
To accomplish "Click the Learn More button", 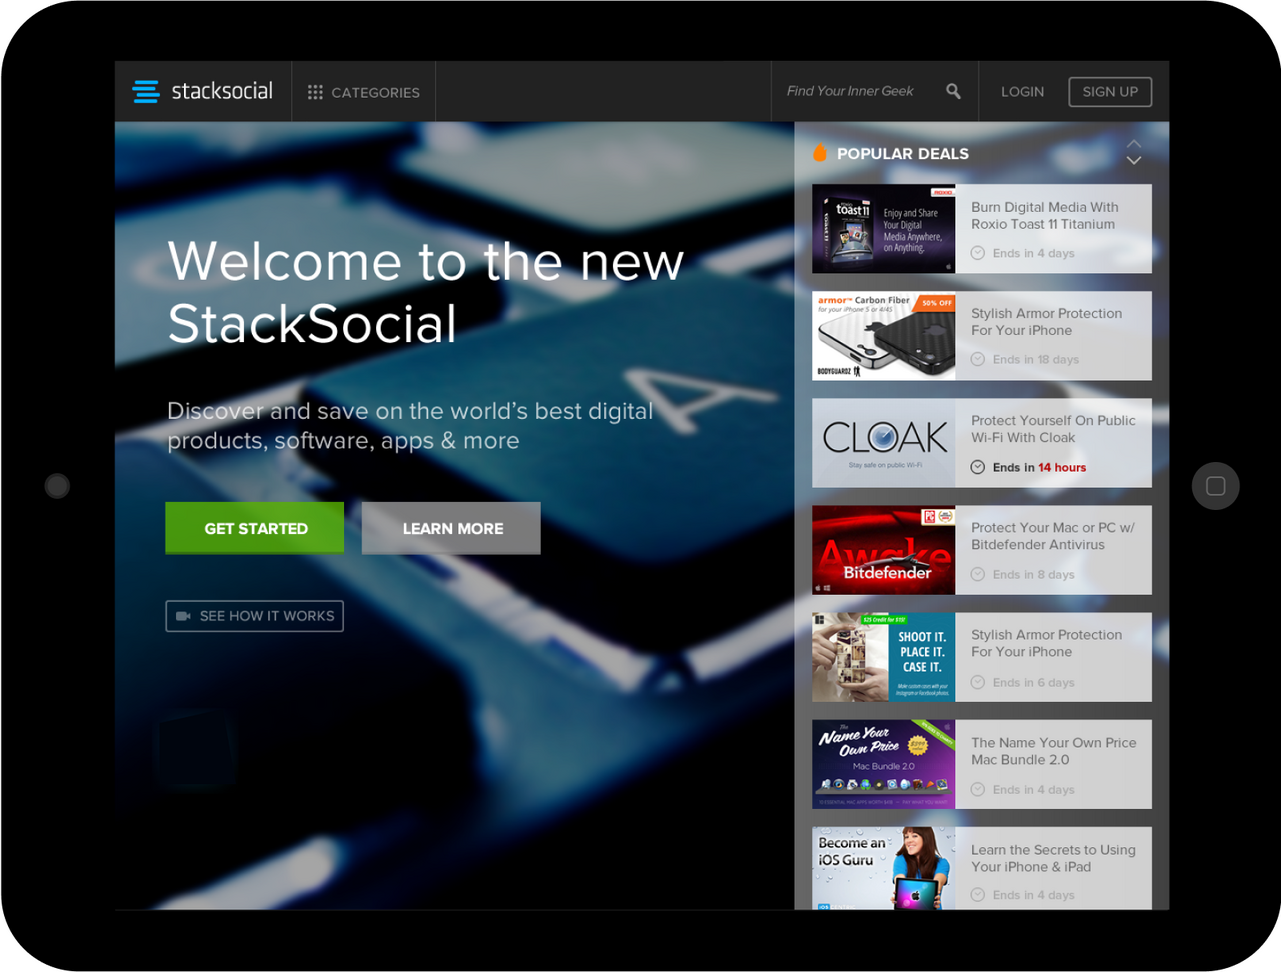I will [x=451, y=528].
